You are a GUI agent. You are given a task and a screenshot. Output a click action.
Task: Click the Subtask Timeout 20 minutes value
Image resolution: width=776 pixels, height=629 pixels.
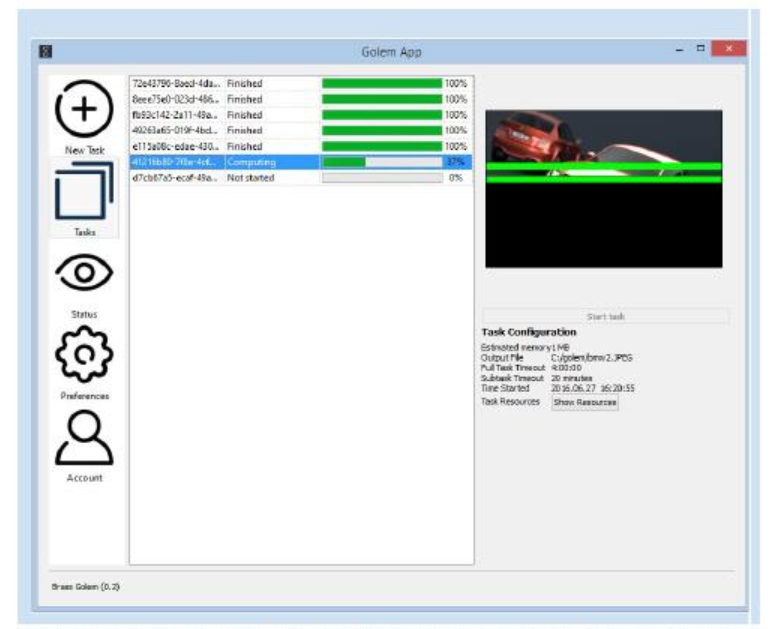tap(572, 378)
